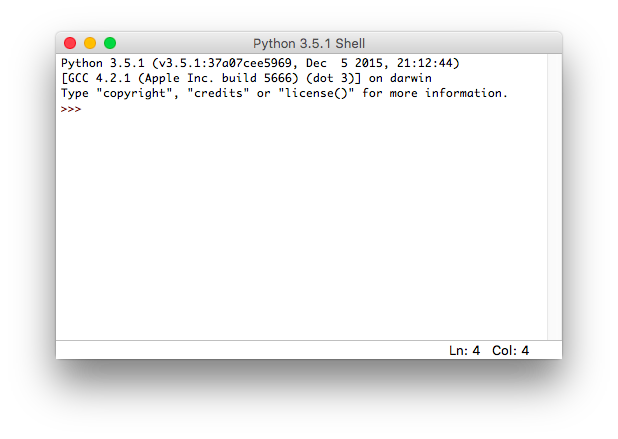Click the vertical scrollbar track
This screenshot has width=618, height=439.
(555, 197)
